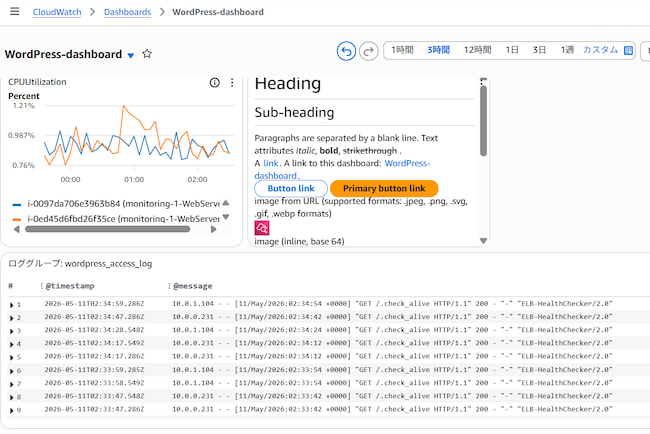The width and height of the screenshot is (650, 434).
Task: Open the hamburger navigation menu
Action: point(15,11)
